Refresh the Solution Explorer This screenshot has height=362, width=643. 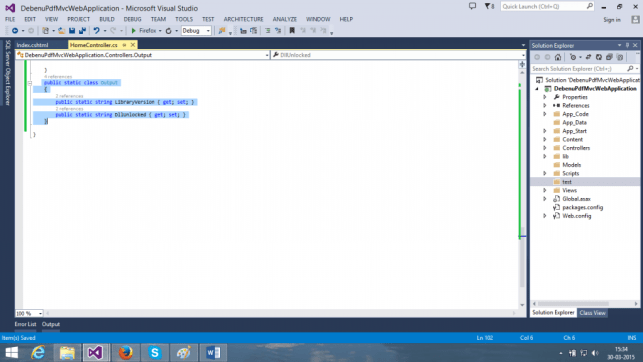click(599, 57)
